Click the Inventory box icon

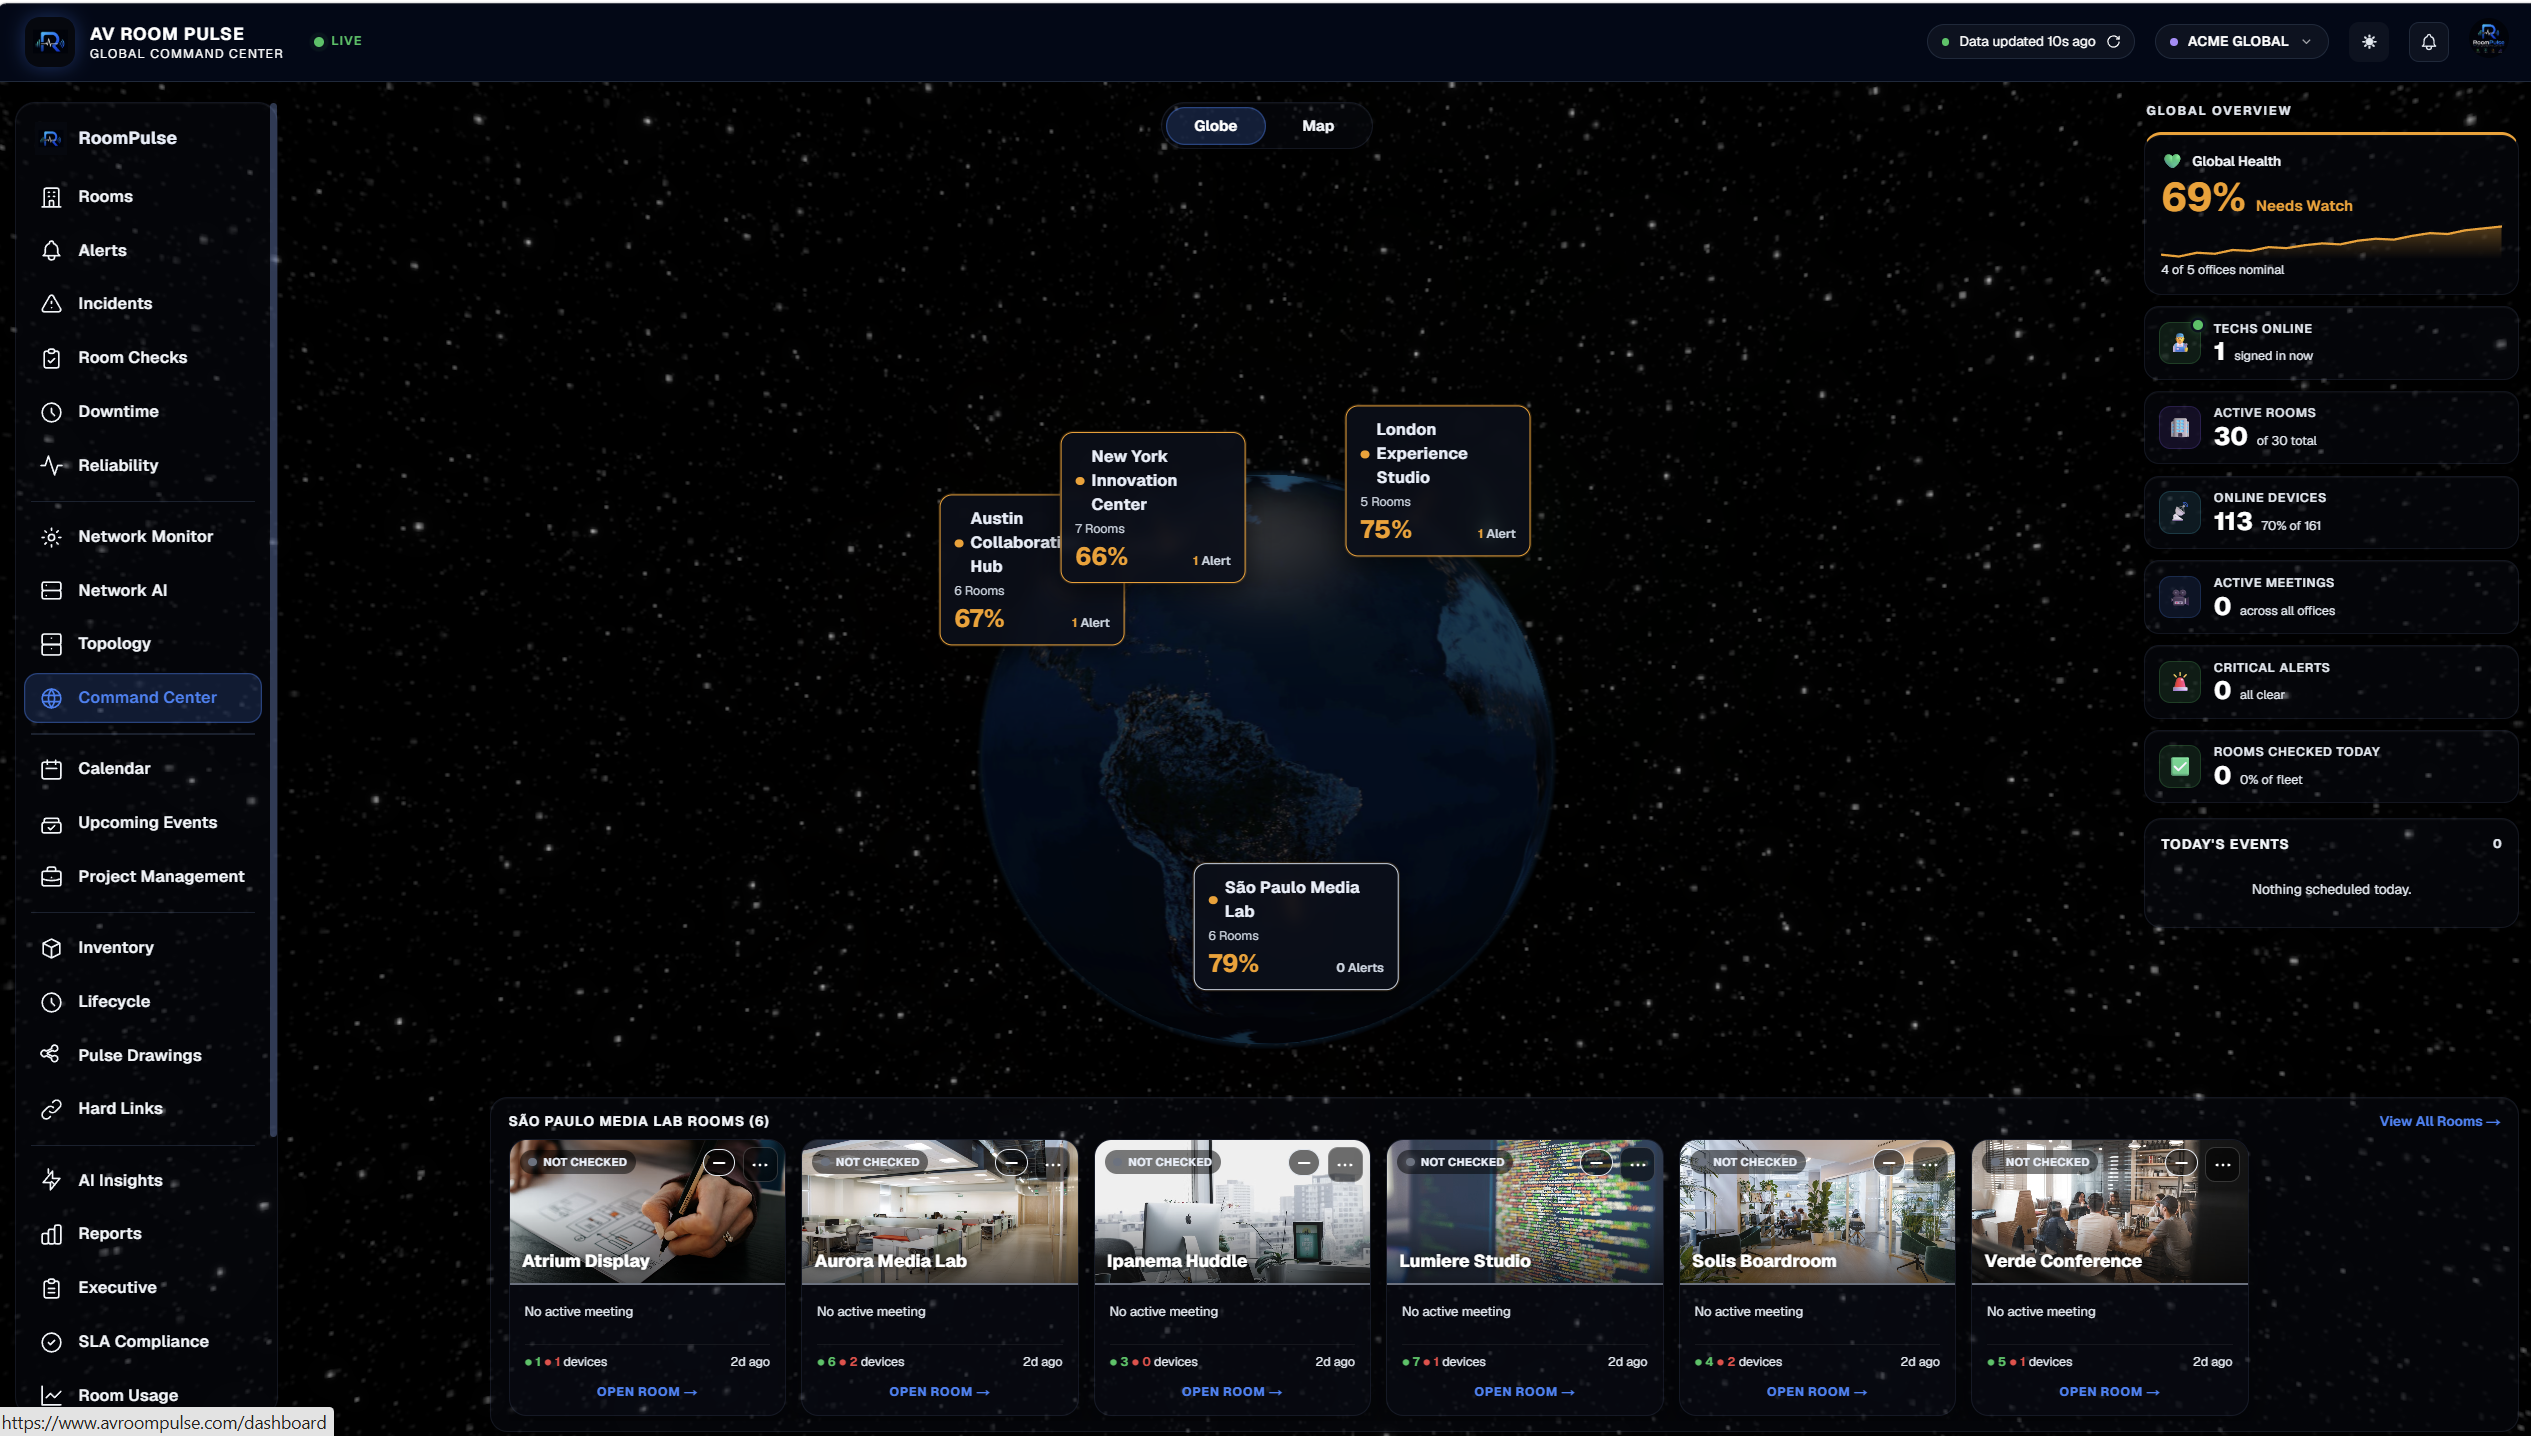pos(51,948)
